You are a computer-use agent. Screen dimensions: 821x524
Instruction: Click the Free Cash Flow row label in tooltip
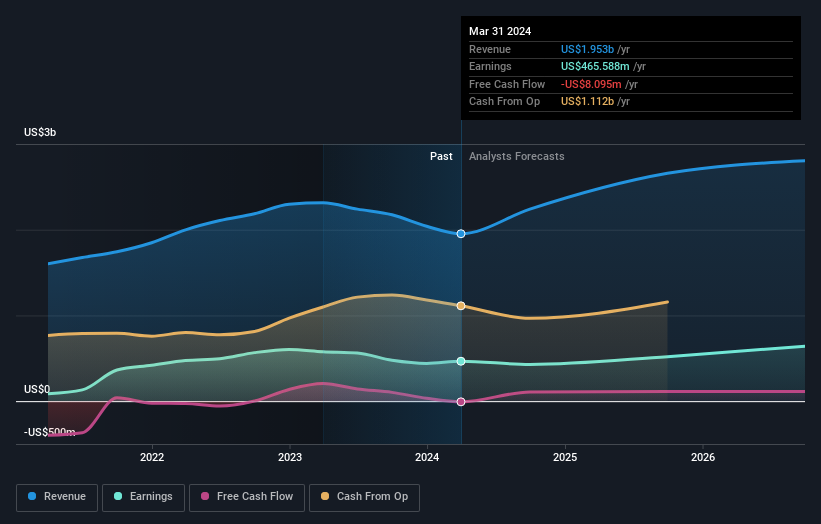pos(507,84)
